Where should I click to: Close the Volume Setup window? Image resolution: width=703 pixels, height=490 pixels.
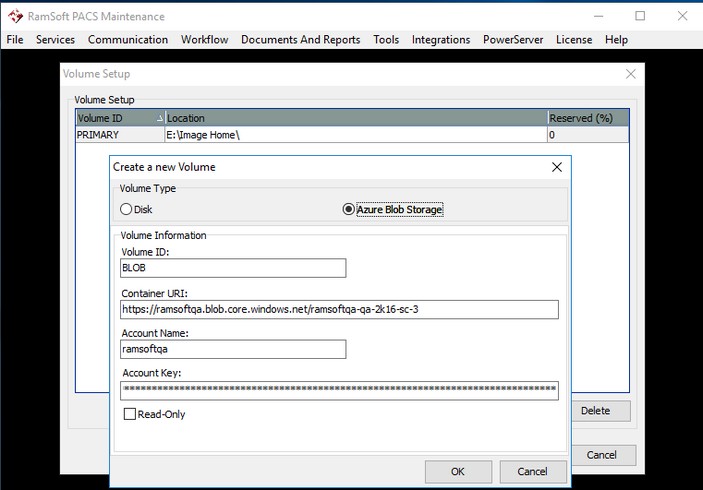631,74
